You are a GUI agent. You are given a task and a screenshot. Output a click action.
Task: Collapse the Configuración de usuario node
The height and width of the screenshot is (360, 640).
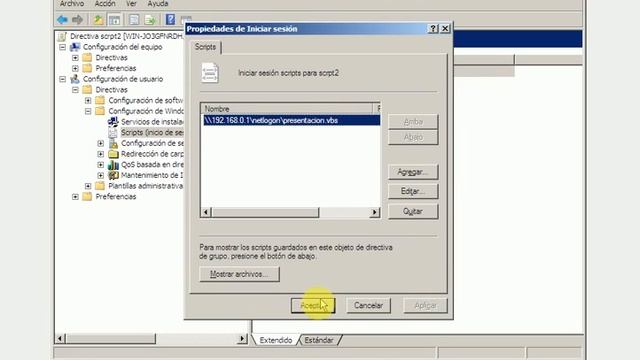62,79
